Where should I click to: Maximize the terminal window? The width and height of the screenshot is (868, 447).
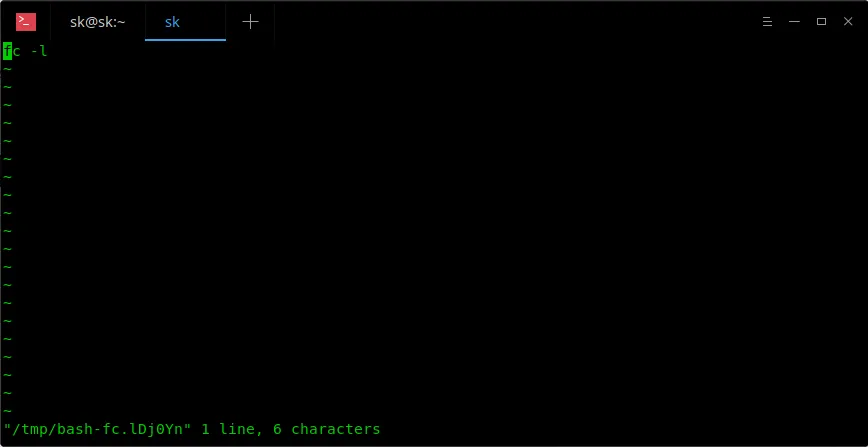822,22
